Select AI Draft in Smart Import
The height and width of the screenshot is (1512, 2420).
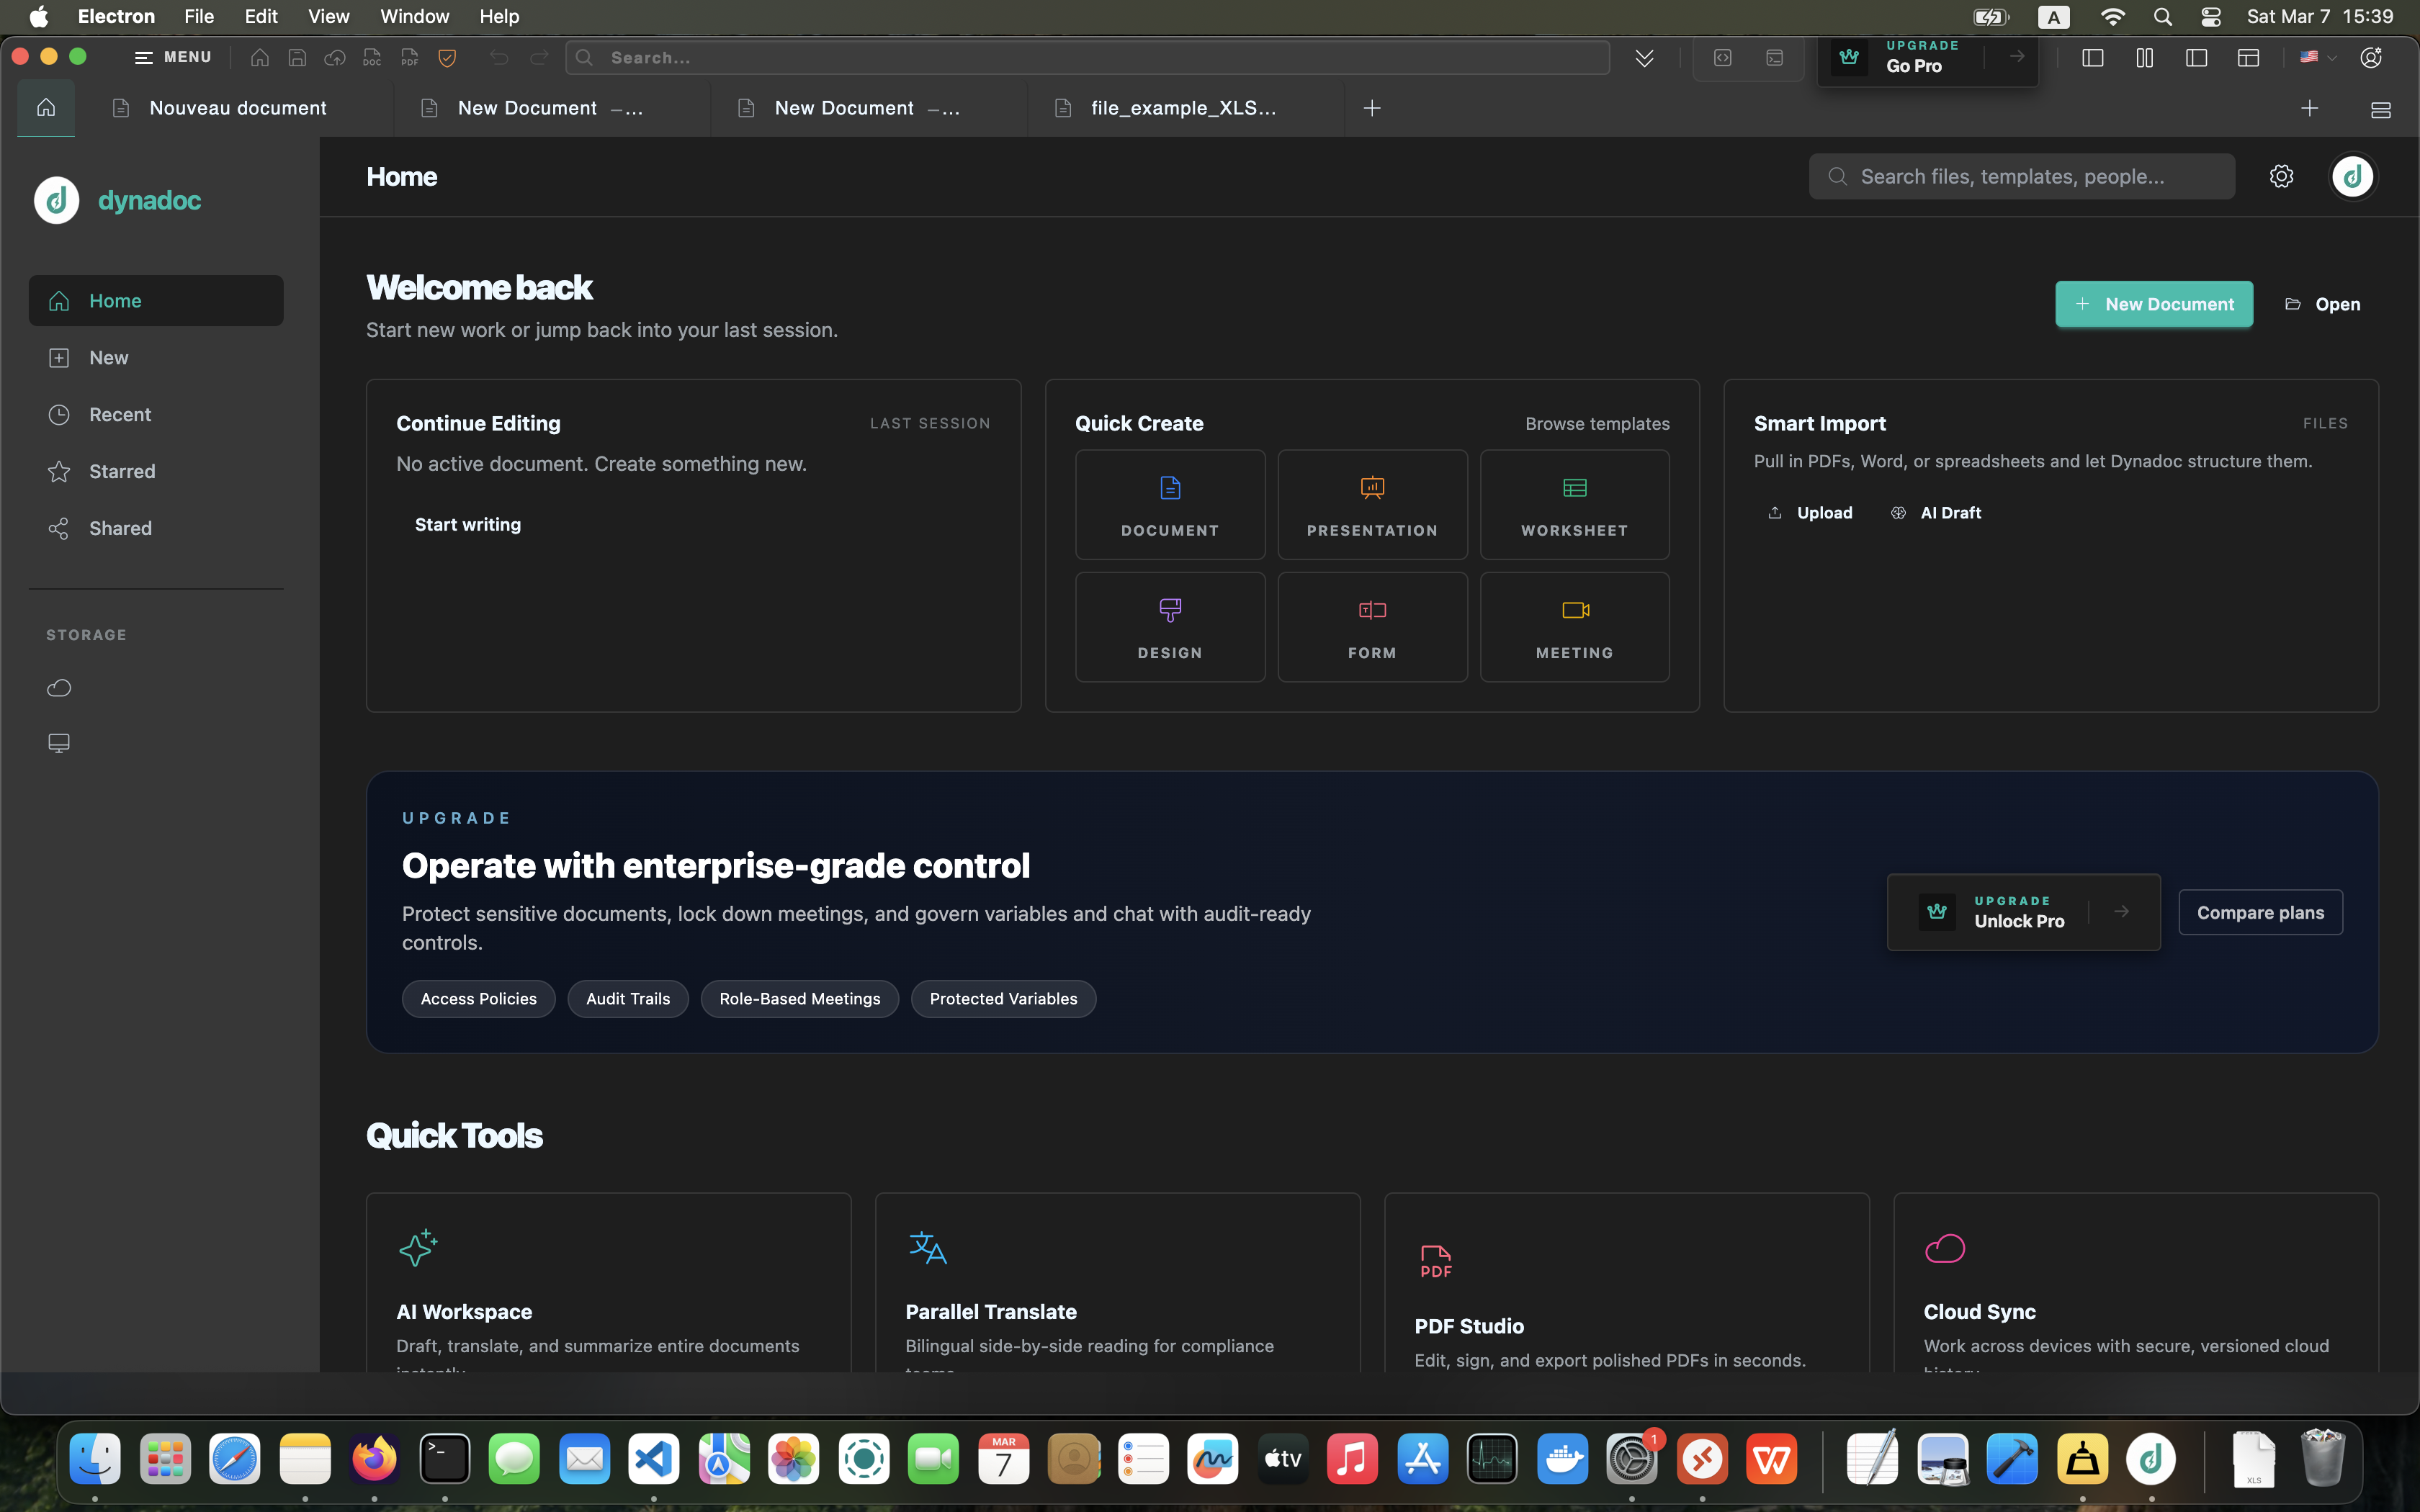pos(1937,512)
